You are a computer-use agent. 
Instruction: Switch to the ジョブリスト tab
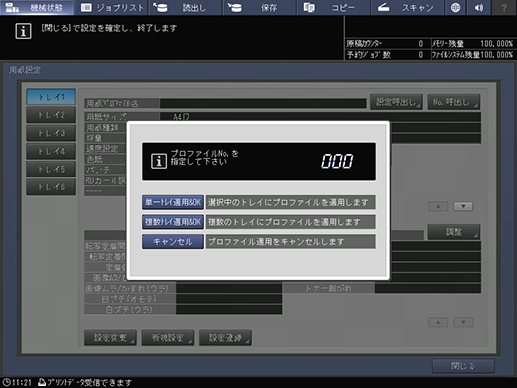click(112, 7)
